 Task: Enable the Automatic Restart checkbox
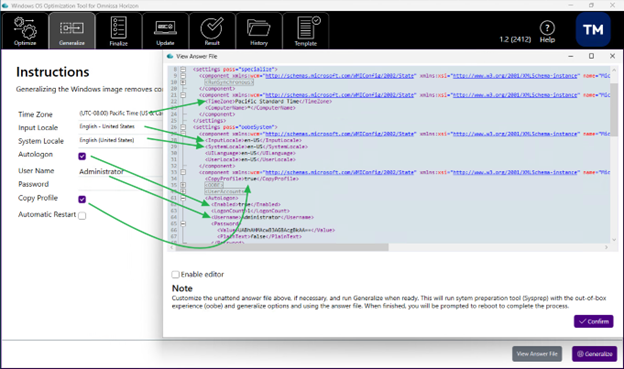point(82,216)
